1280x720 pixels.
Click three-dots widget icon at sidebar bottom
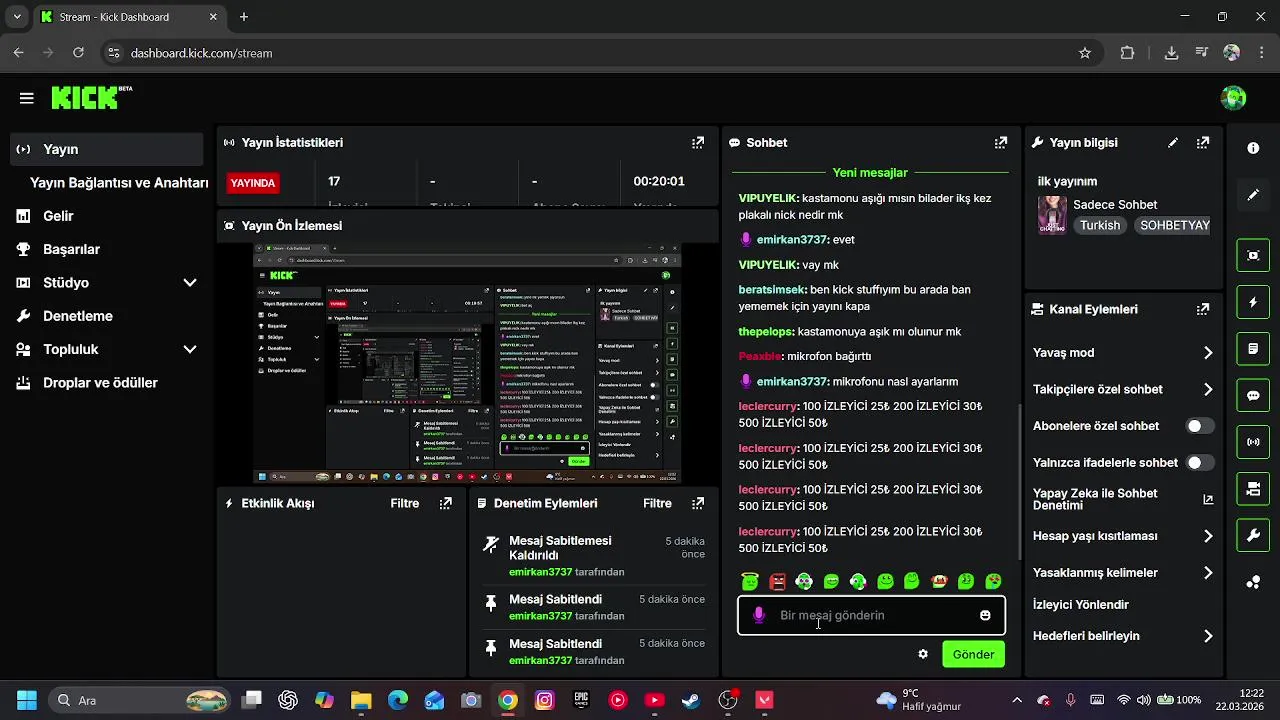pos(1253,583)
